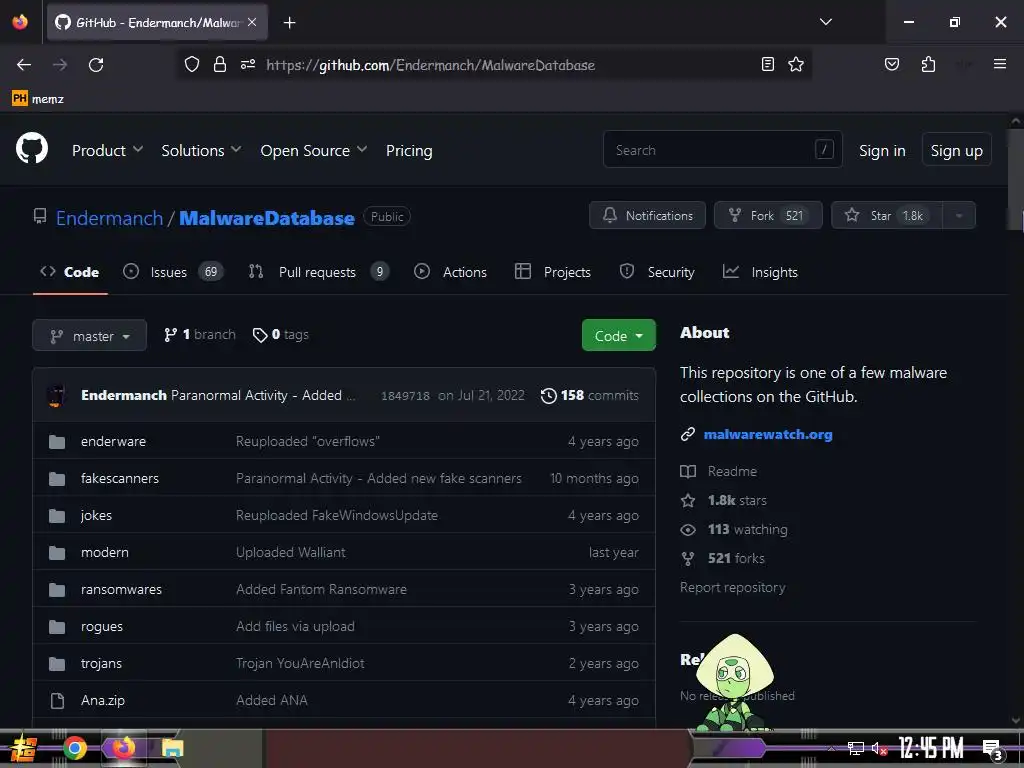Screen dimensions: 1024x768
Task: View the 1 branch link
Action: 200,334
